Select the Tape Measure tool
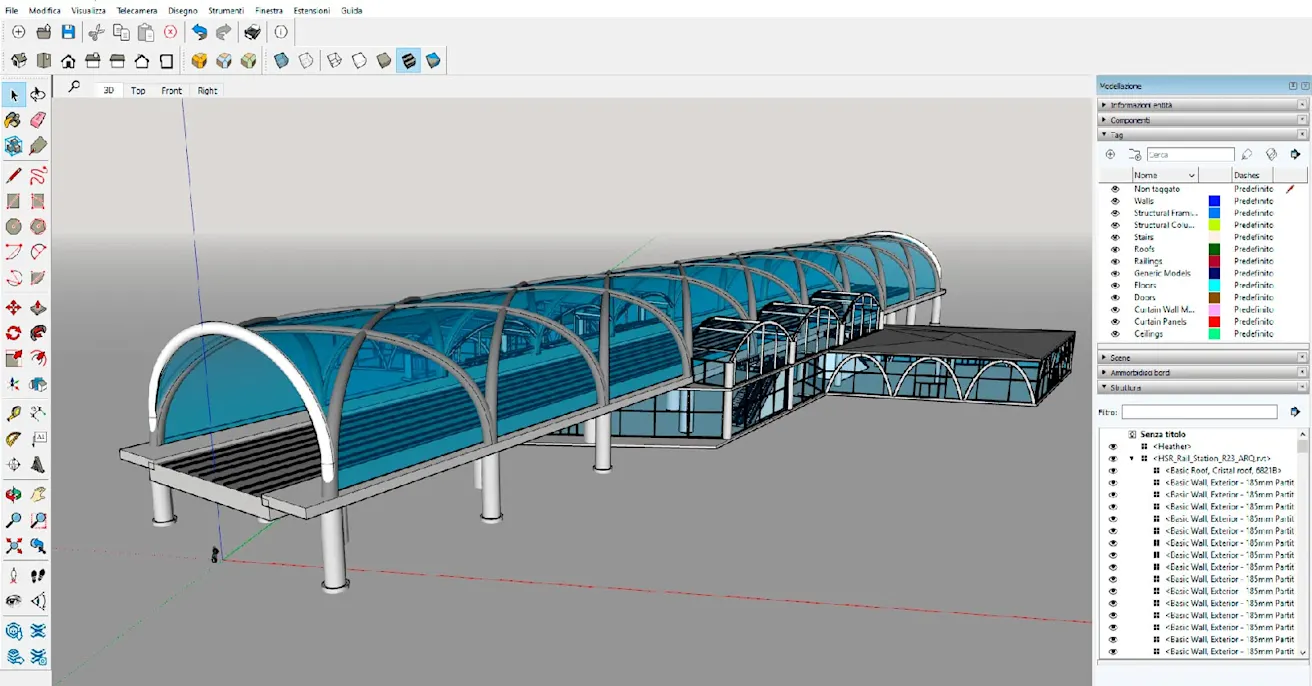Screen dimensions: 1312x686 click(x=14, y=413)
